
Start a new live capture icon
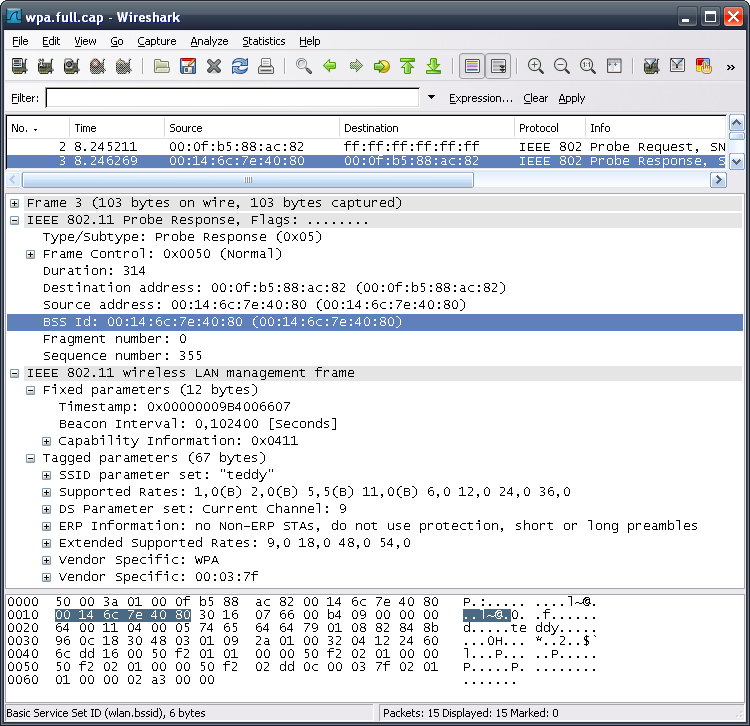(x=71, y=66)
